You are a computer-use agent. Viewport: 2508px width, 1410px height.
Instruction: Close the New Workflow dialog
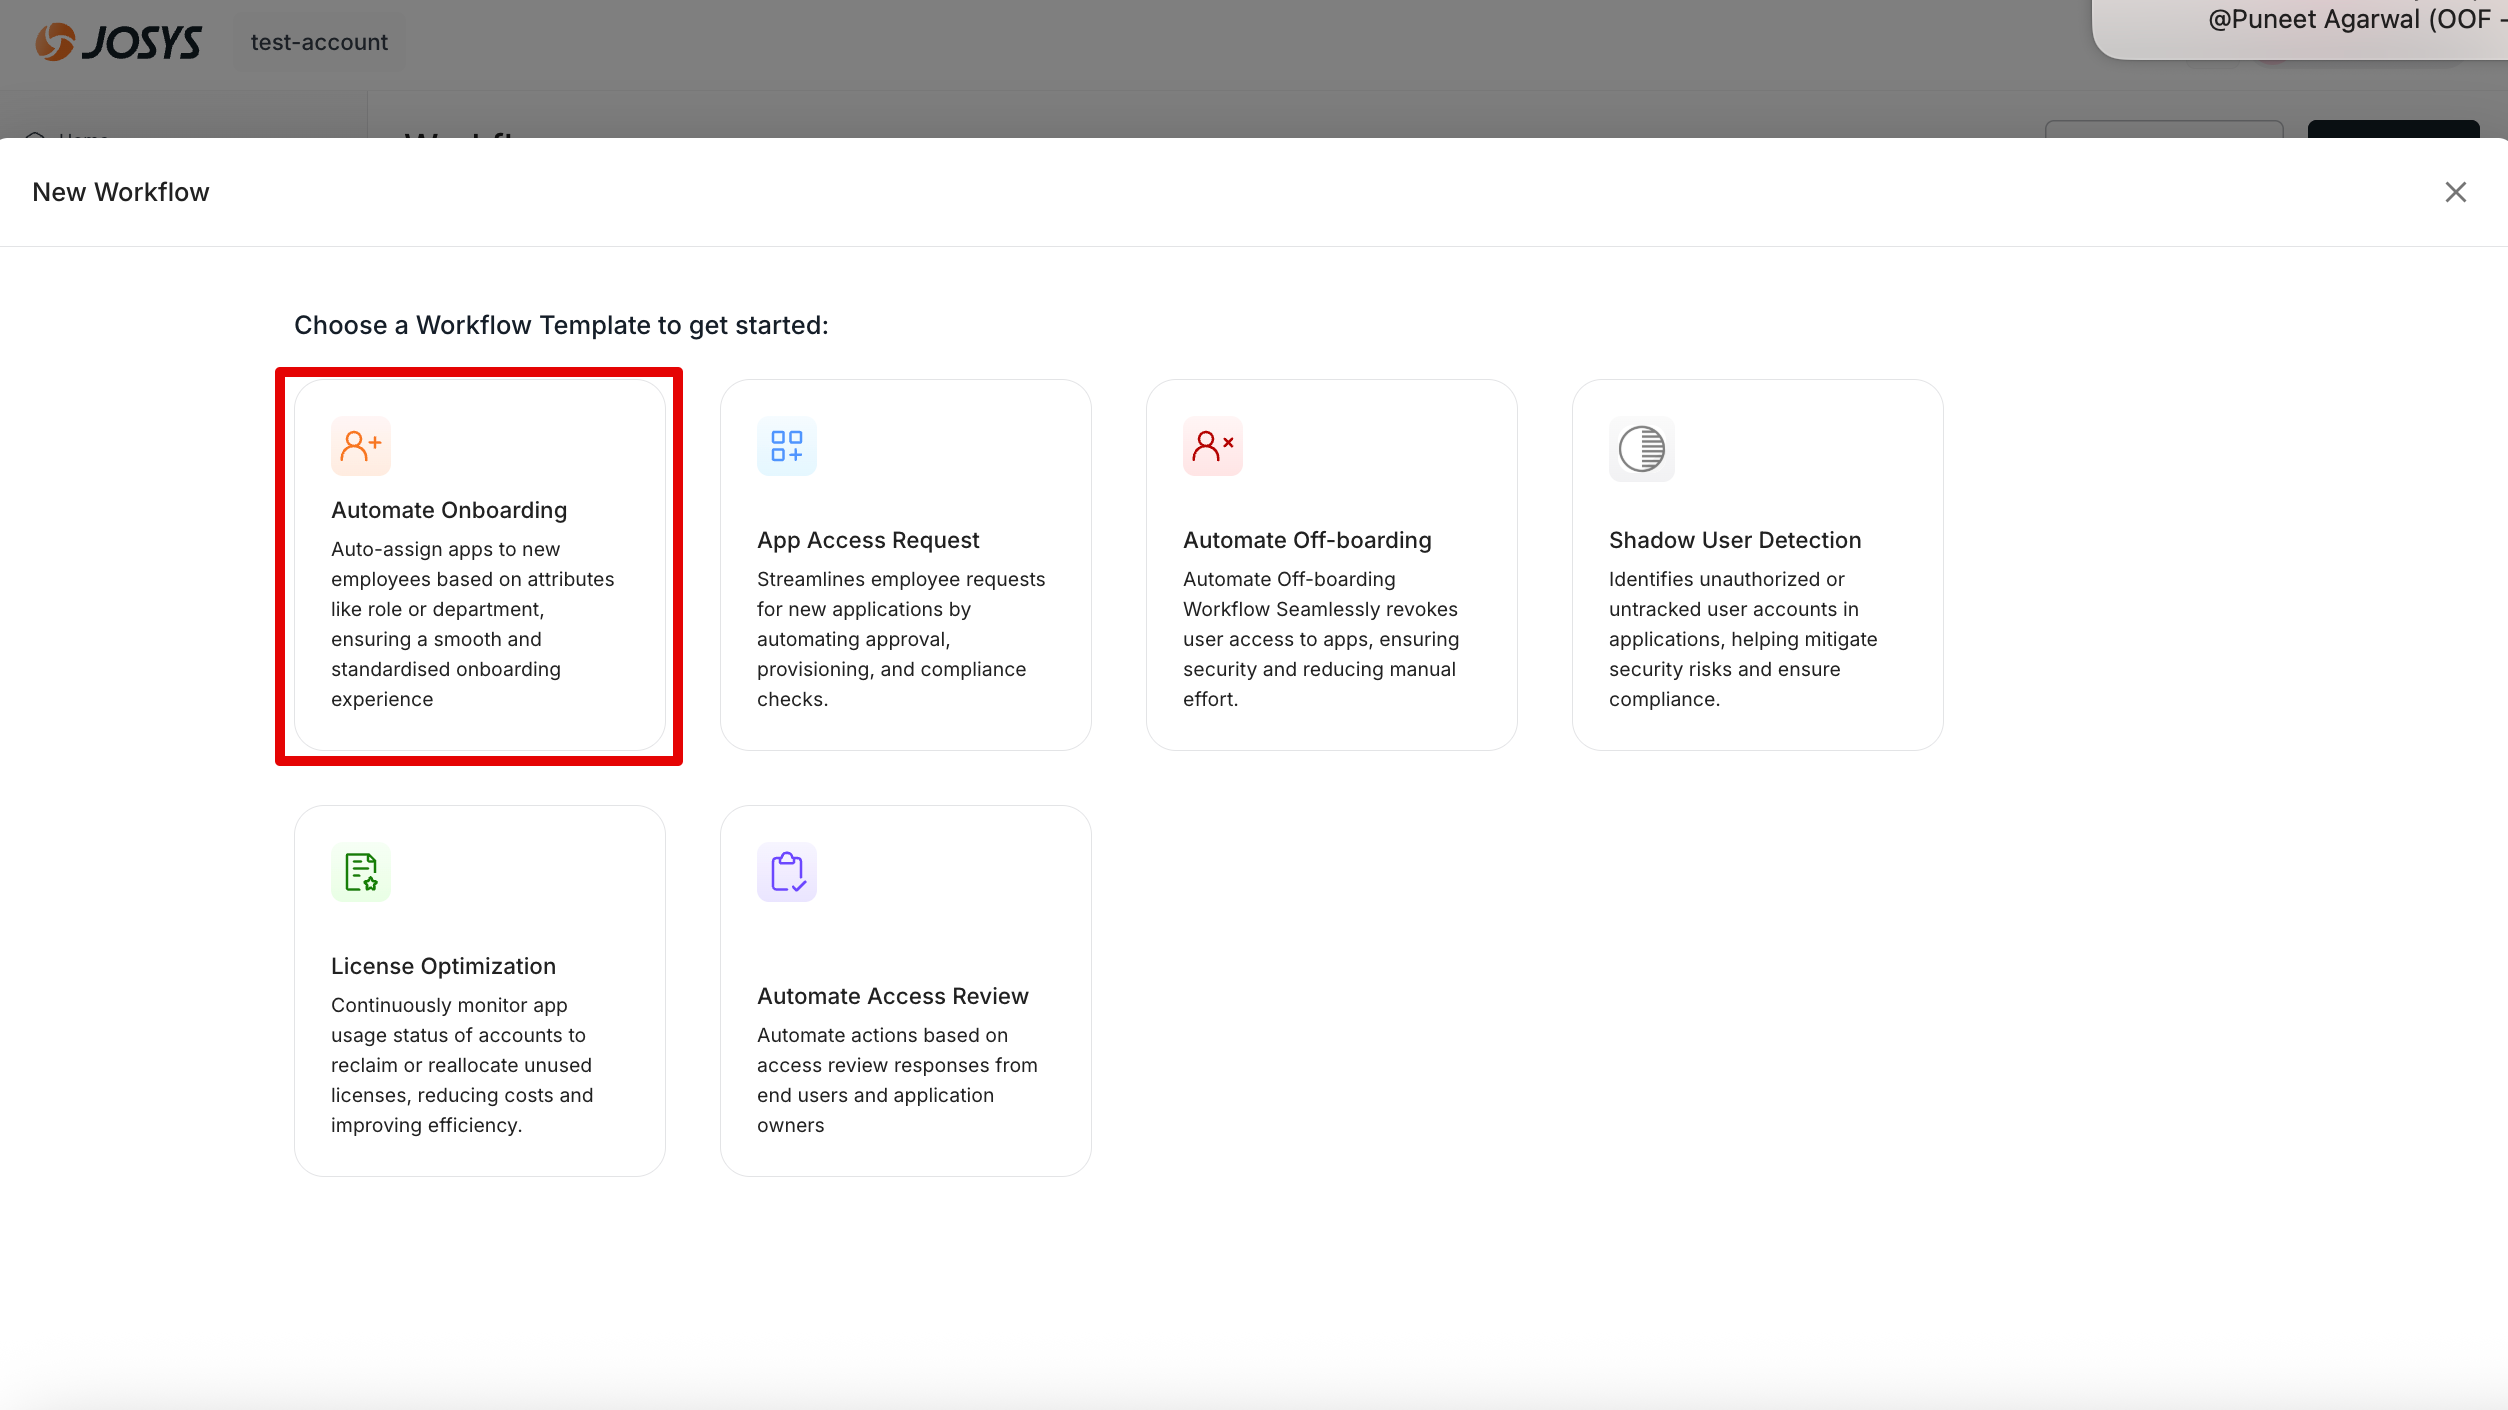[x=2455, y=192]
